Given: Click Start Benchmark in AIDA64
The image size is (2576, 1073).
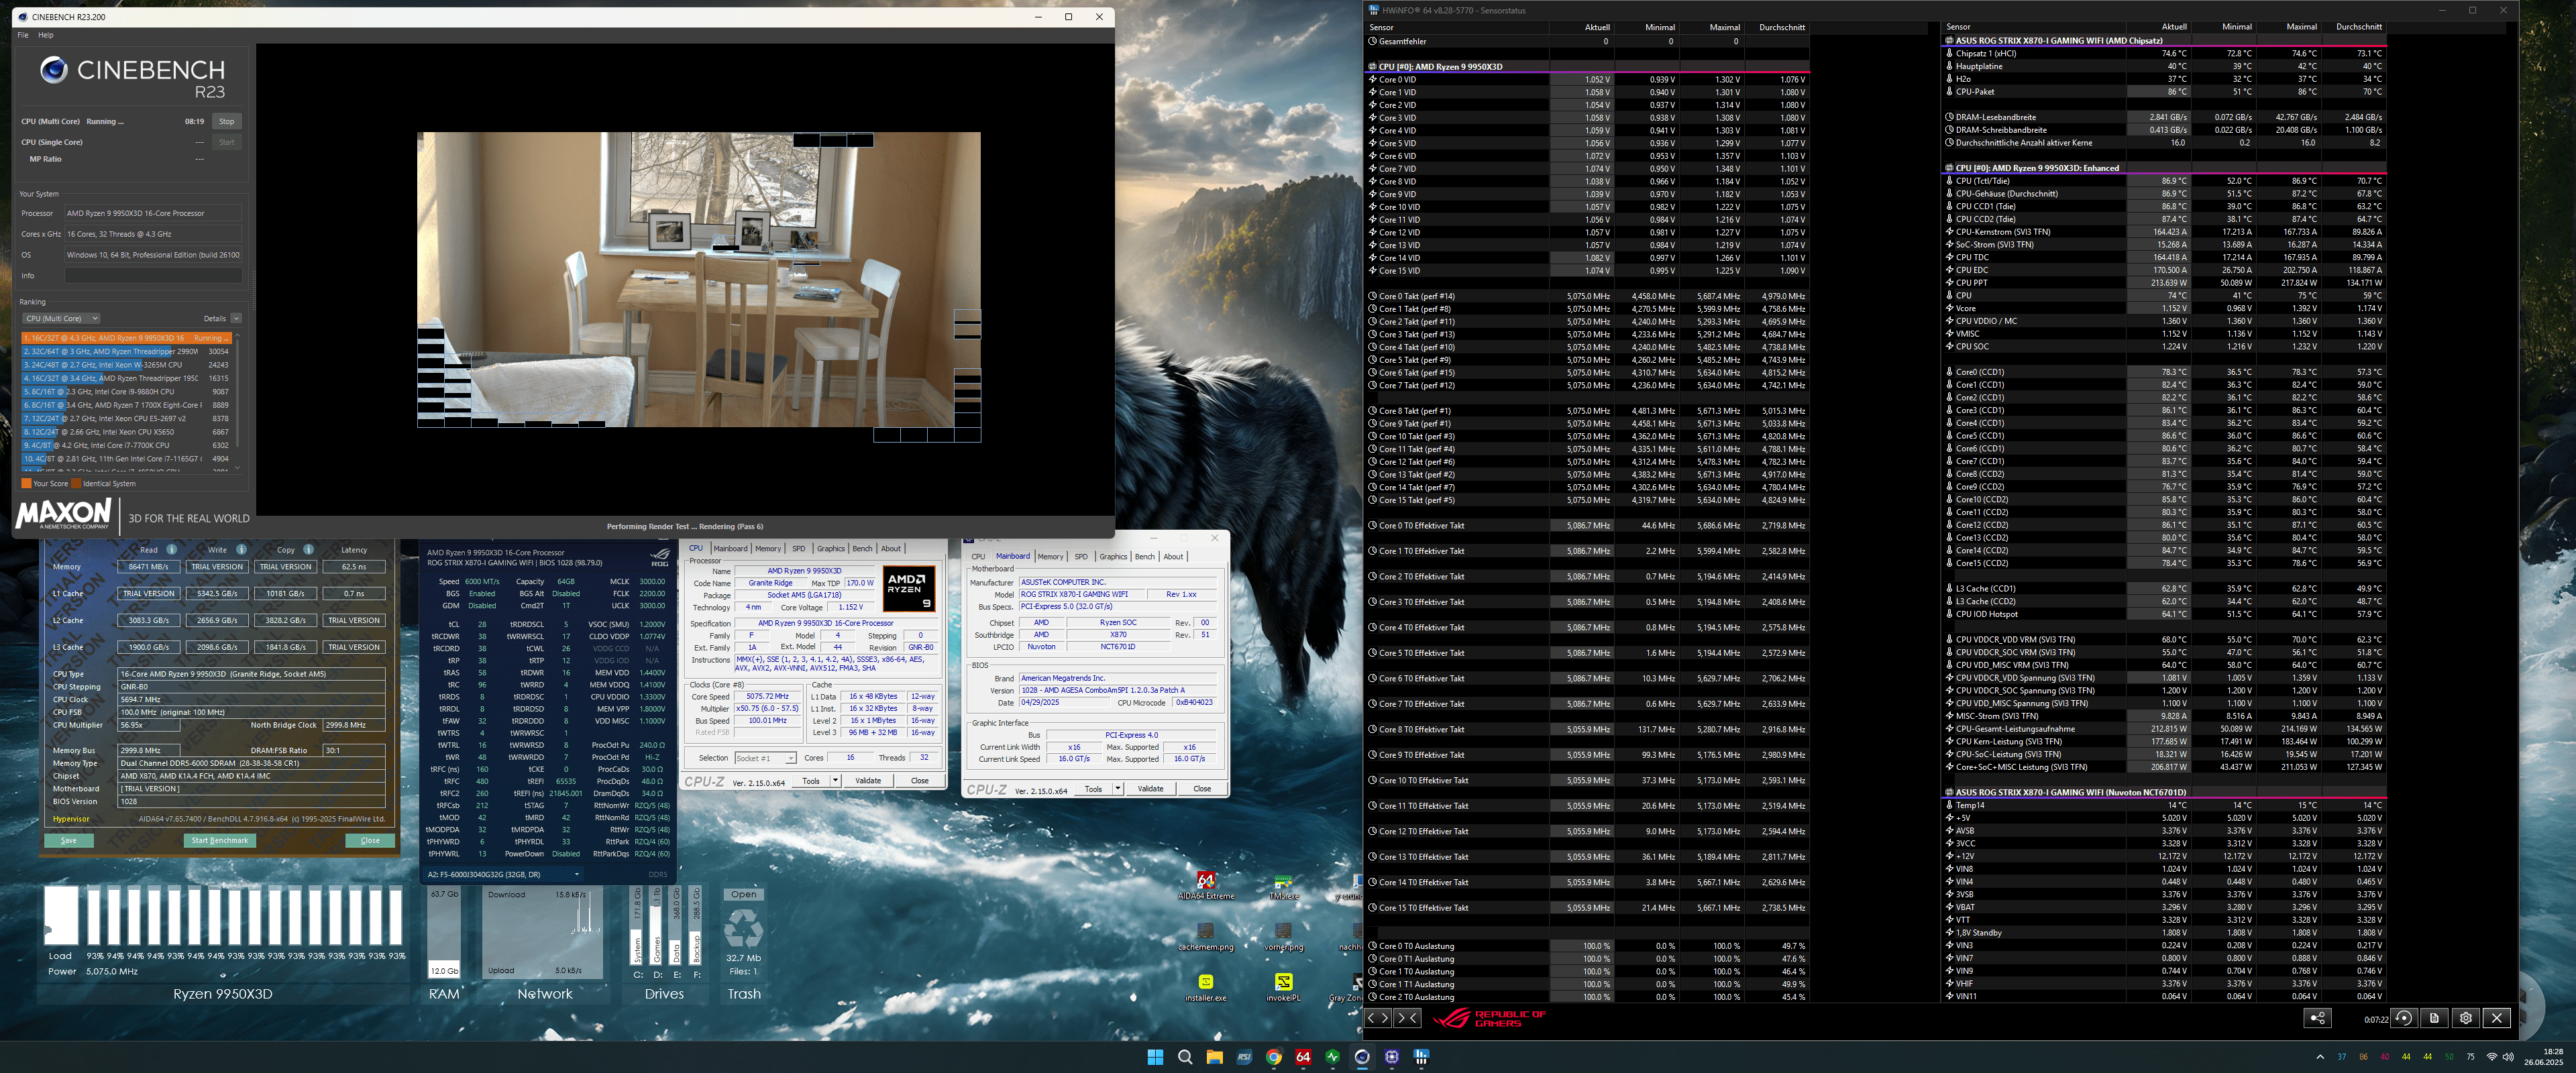Looking at the screenshot, I should point(220,841).
